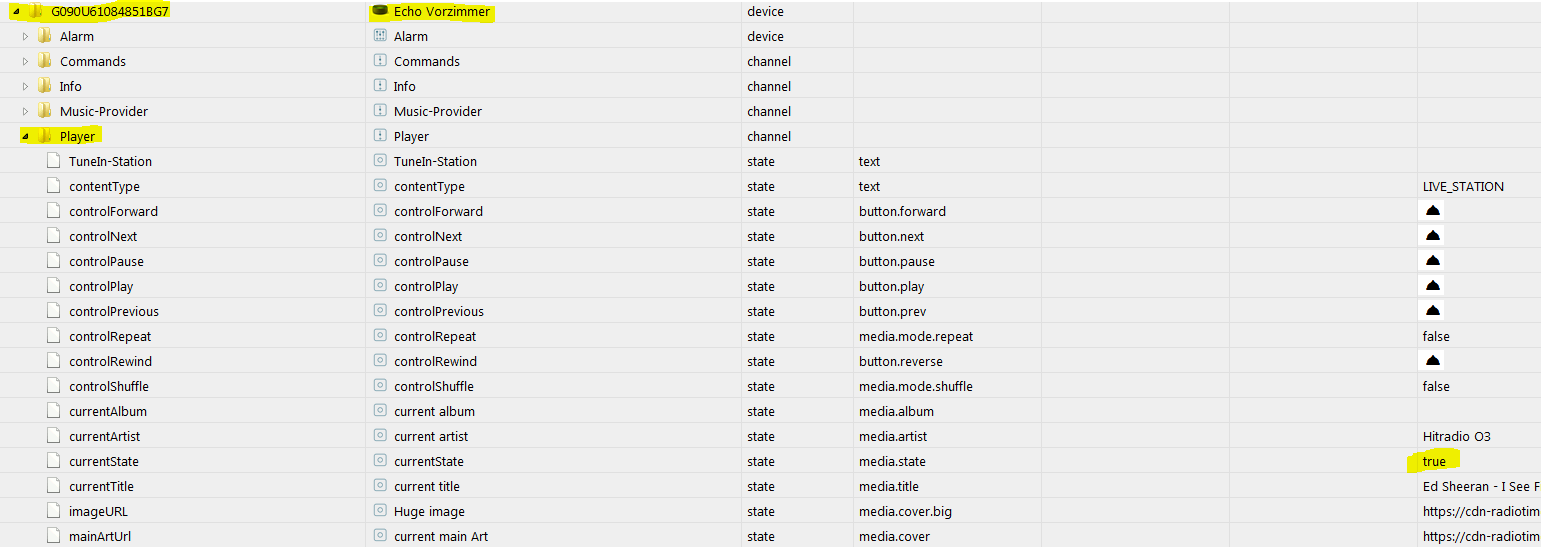Expand the Alarm tree node
The image size is (1541, 547).
point(26,37)
